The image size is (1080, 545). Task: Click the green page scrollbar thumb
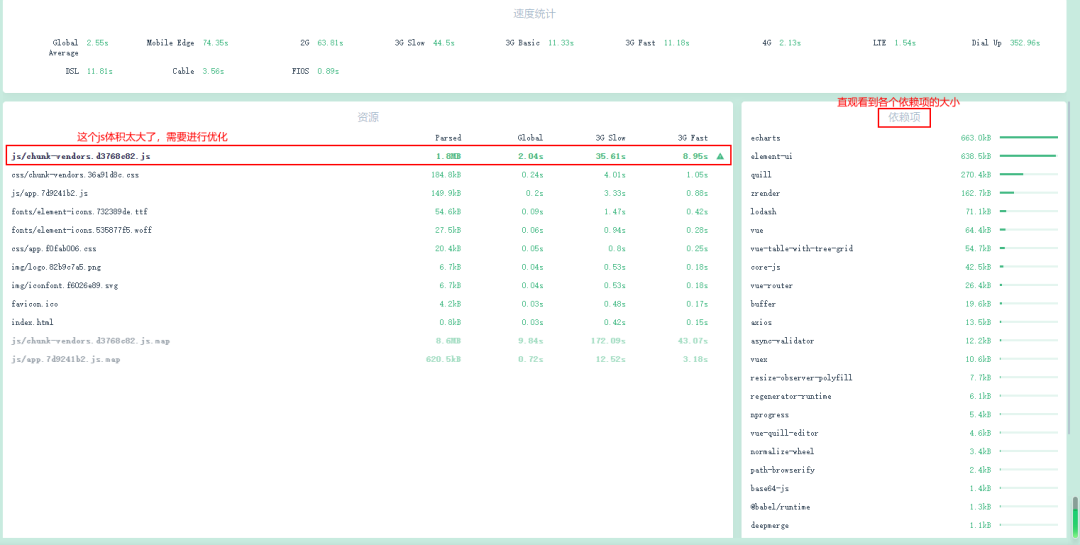coord(1075,515)
